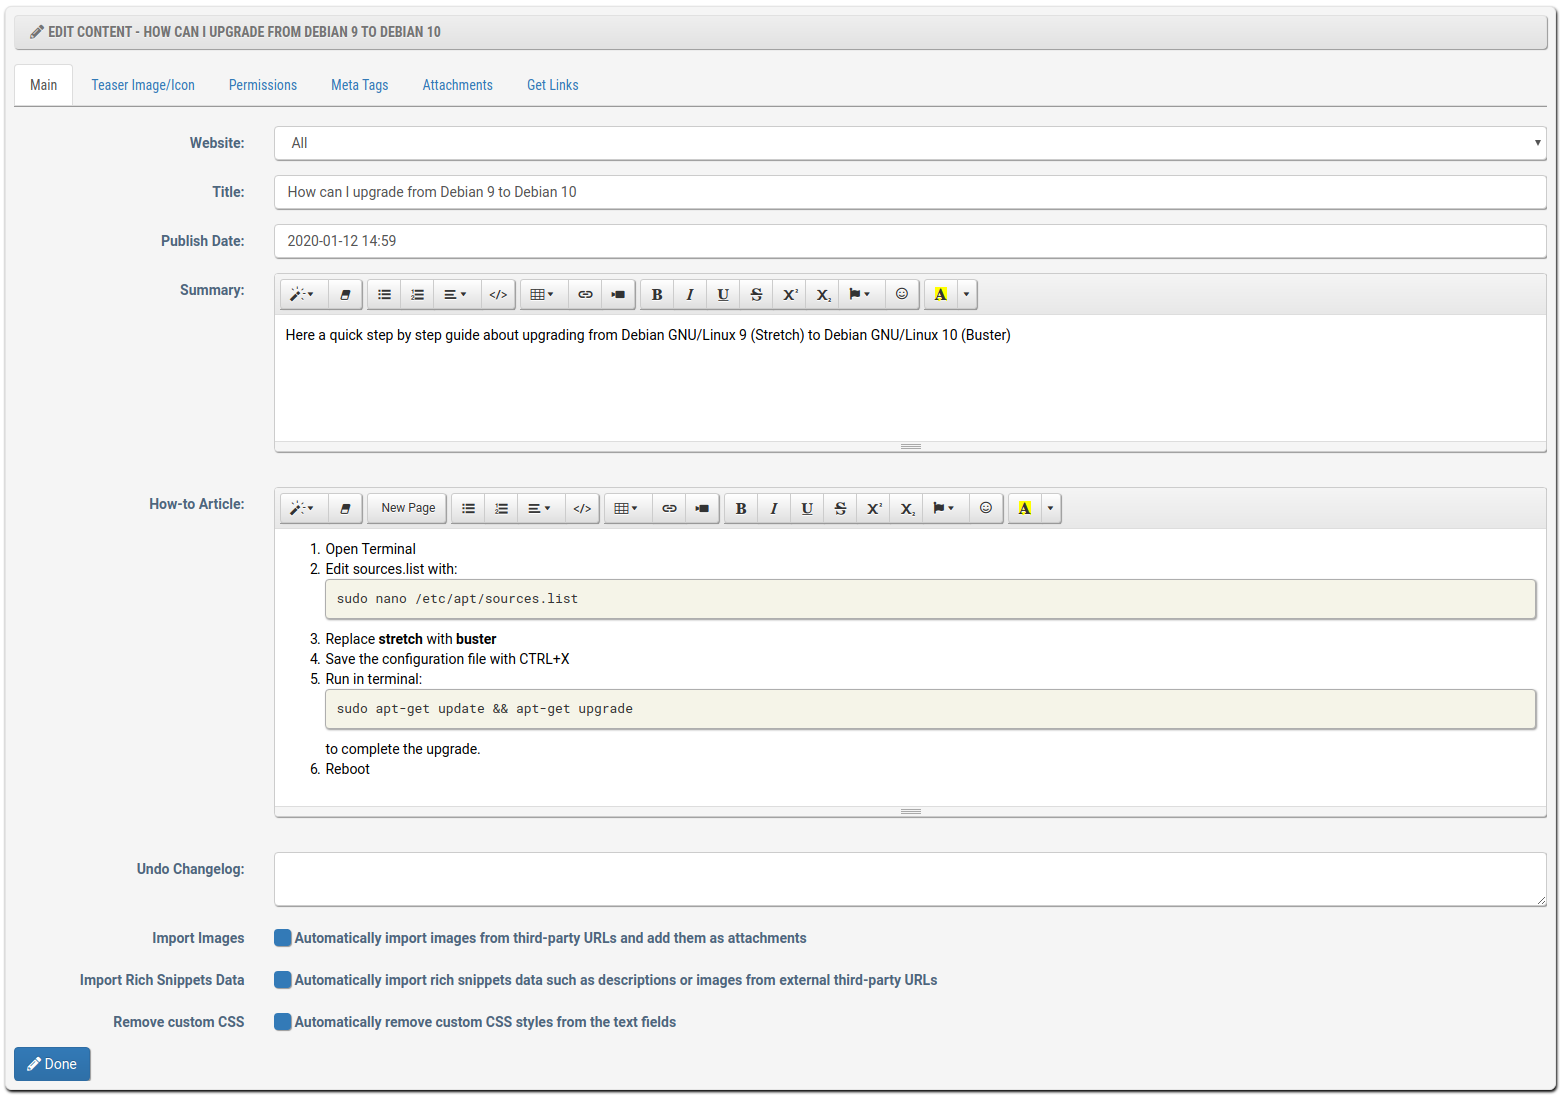Viewport: 1561px width, 1096px height.
Task: Apply superscript in How-to Article editor
Action: coord(874,508)
